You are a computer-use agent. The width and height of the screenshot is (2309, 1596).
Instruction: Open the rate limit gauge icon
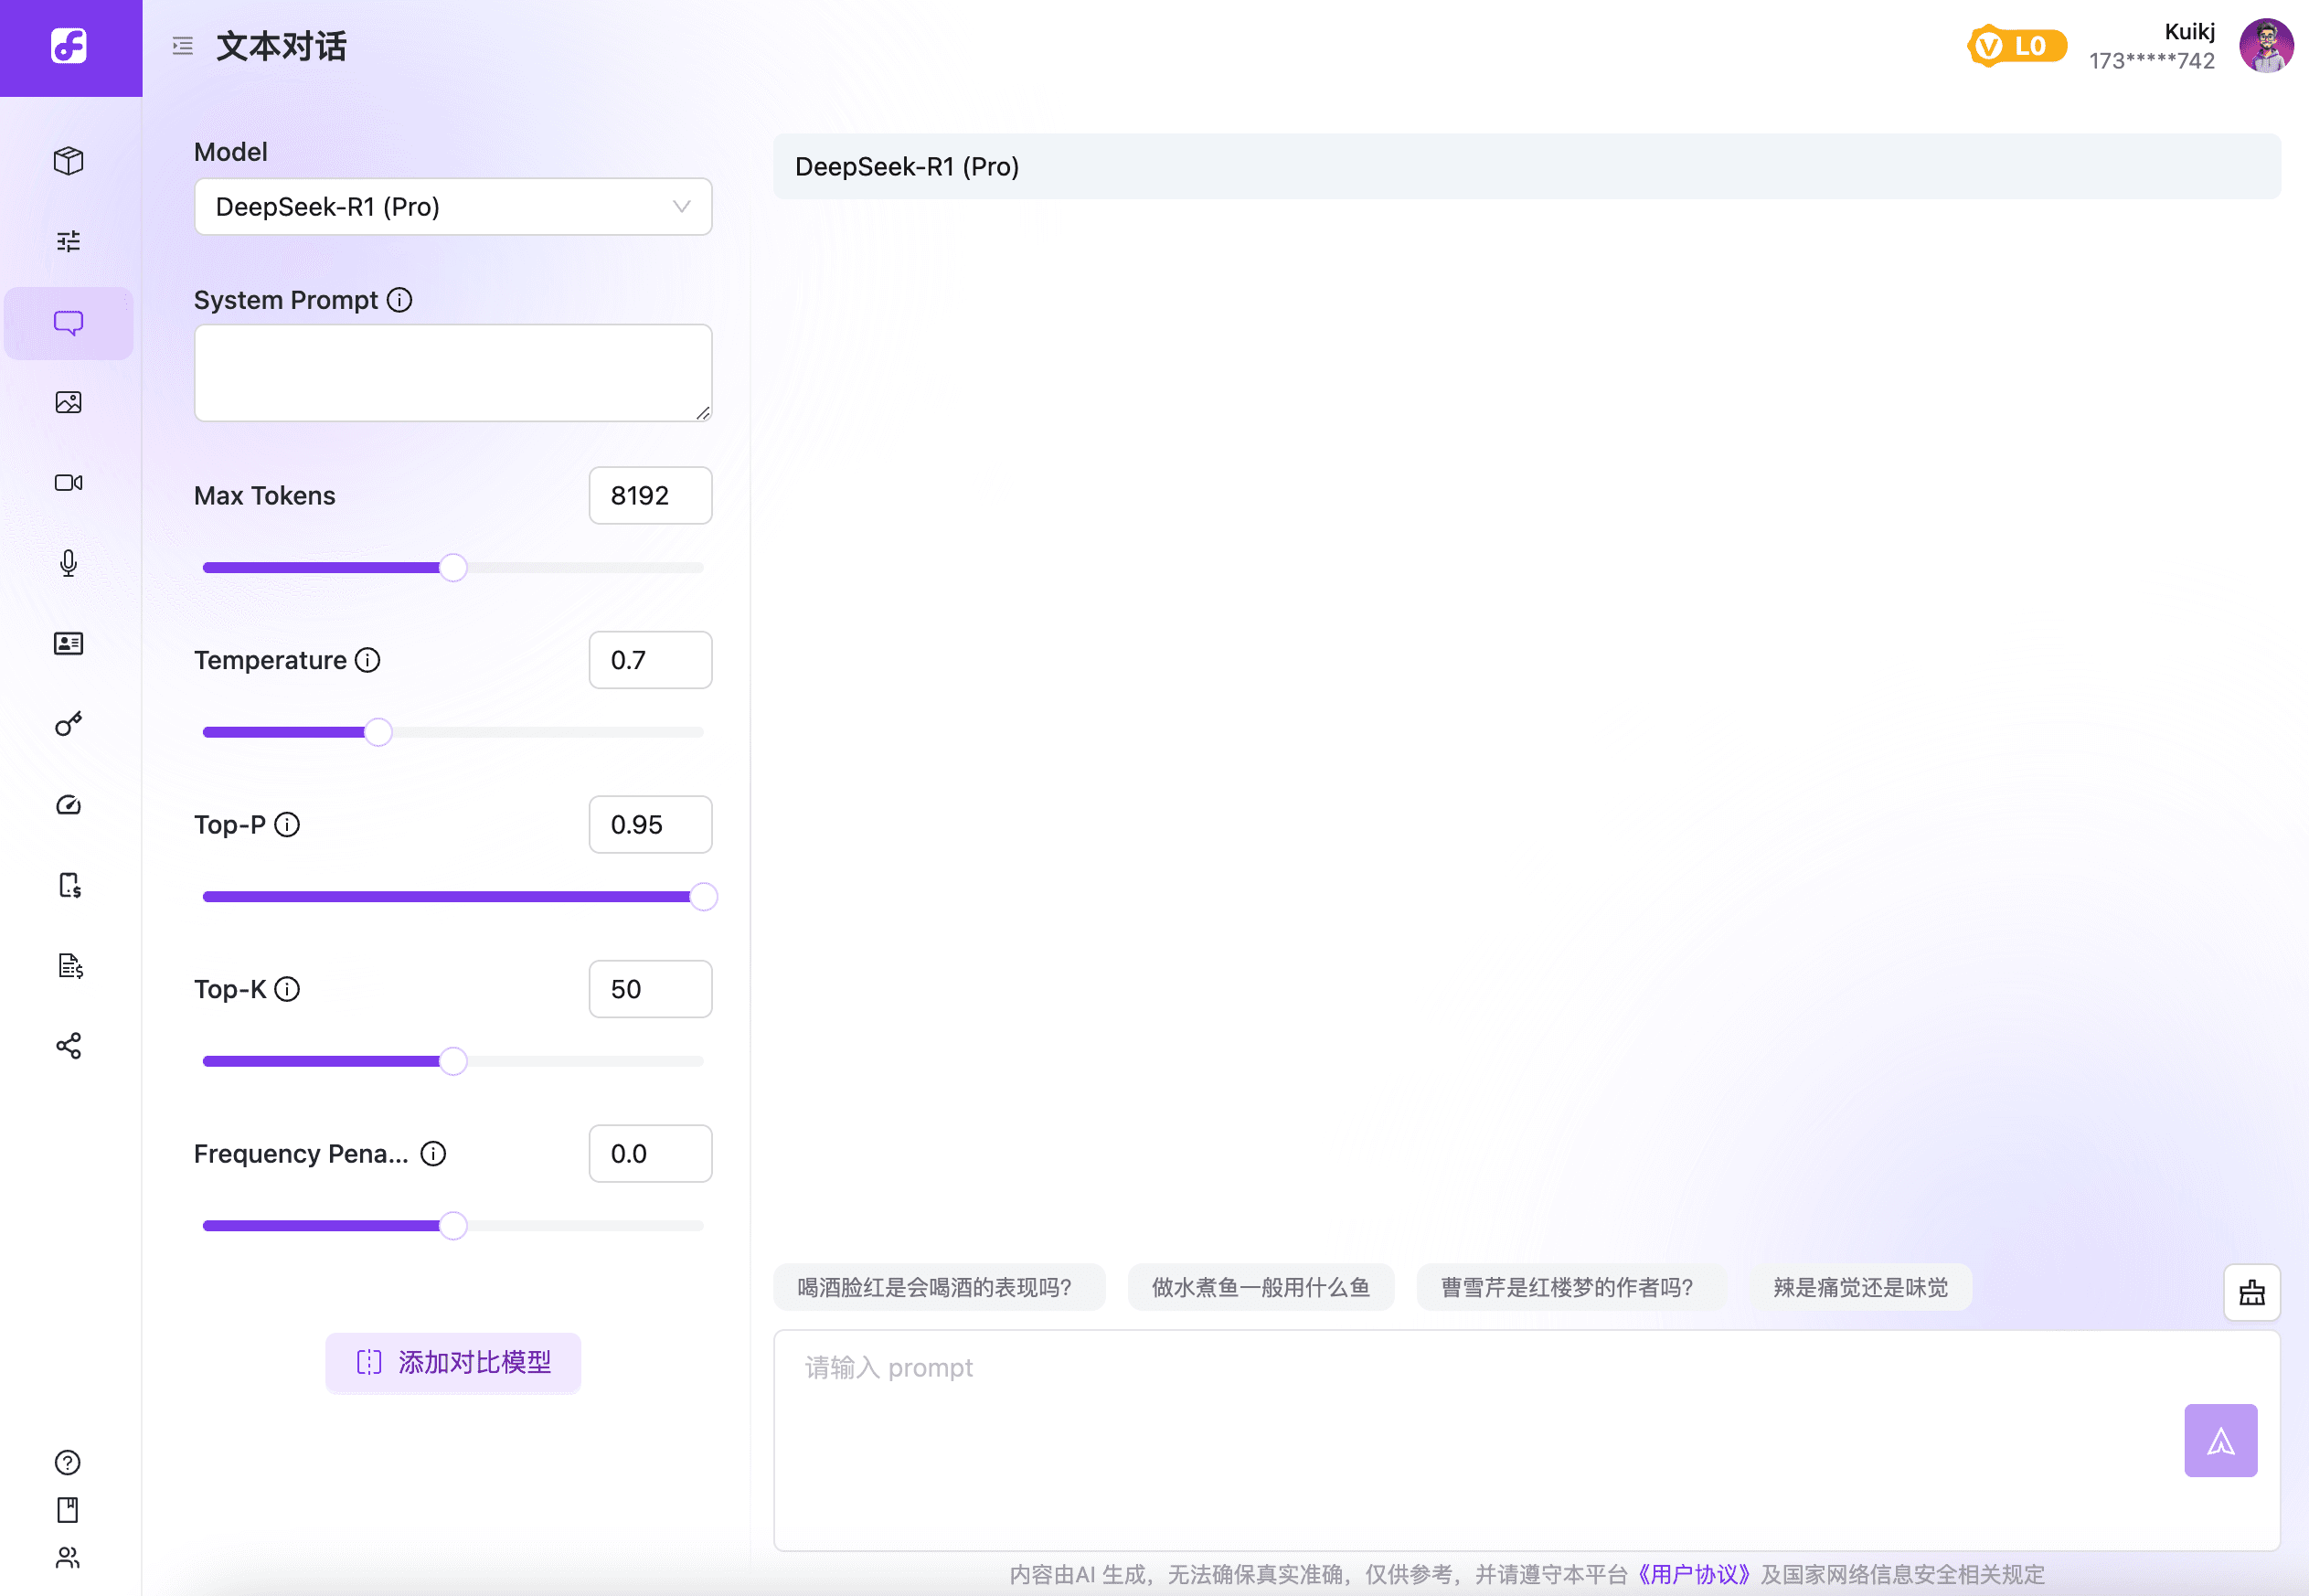tap(68, 805)
